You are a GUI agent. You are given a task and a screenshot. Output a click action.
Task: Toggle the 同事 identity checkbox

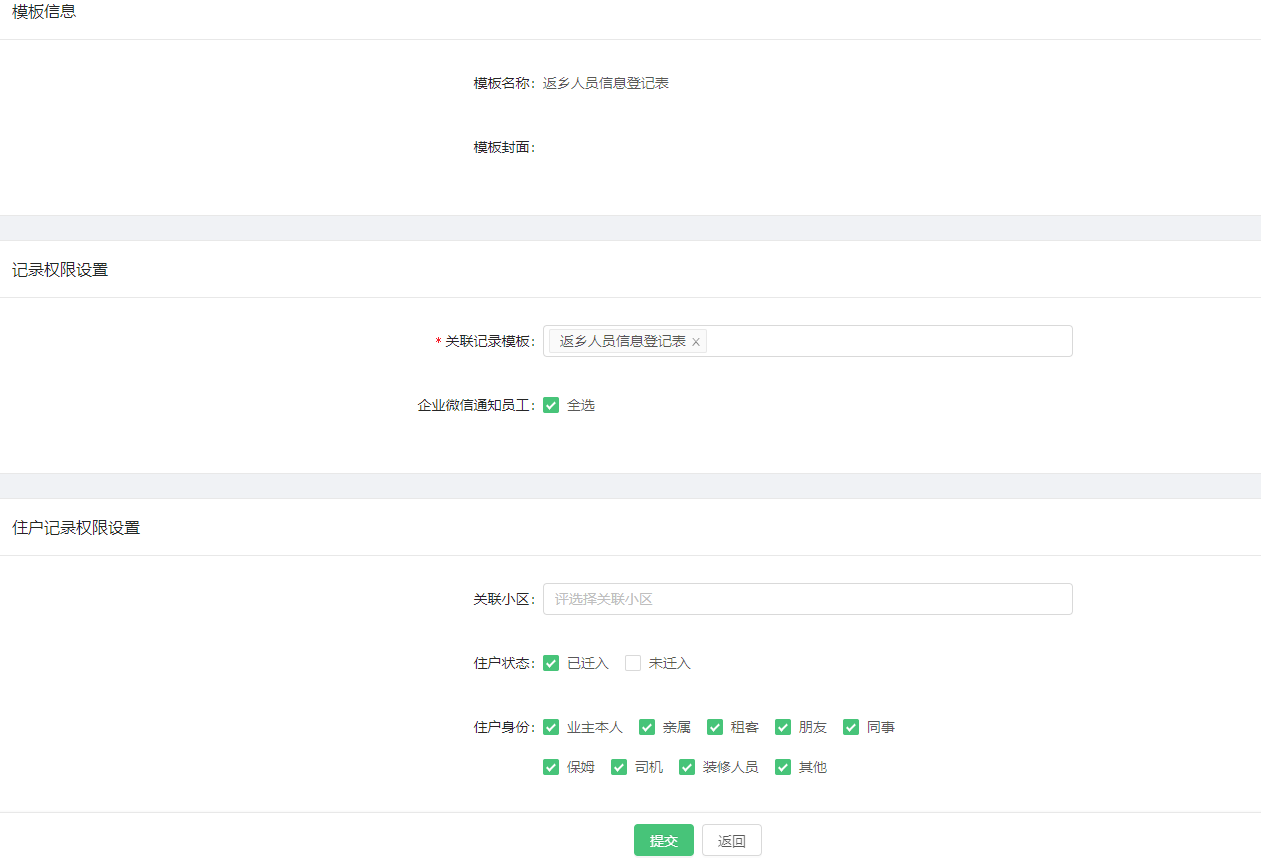click(851, 727)
